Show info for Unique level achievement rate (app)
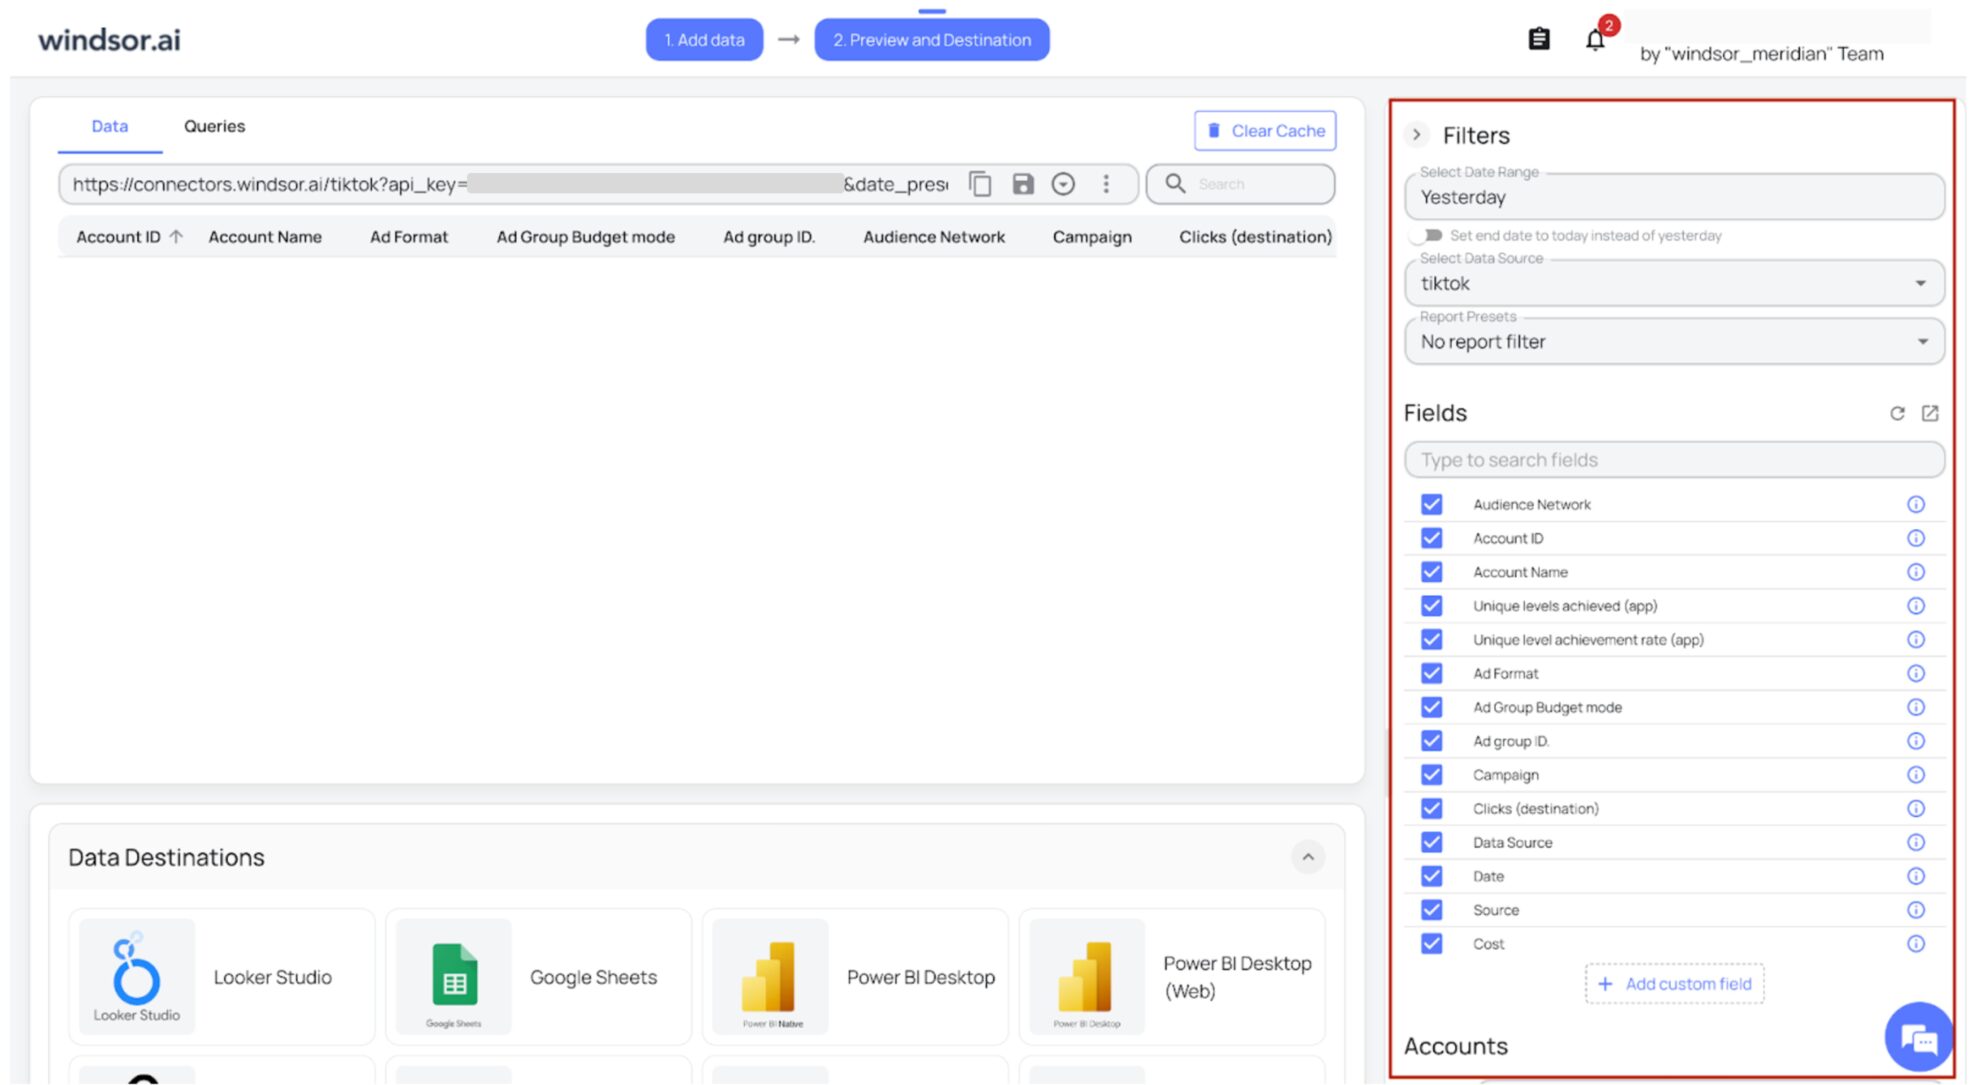 (x=1916, y=640)
